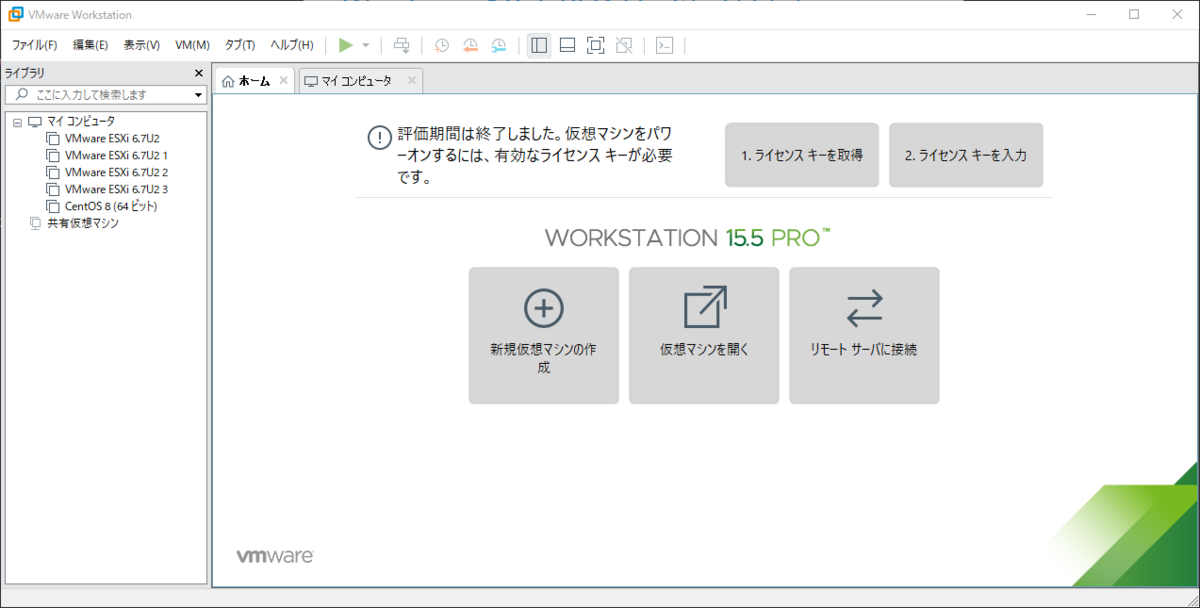Viewport: 1200px width, 608px height.
Task: Close the ホーム tab
Action: pos(284,81)
